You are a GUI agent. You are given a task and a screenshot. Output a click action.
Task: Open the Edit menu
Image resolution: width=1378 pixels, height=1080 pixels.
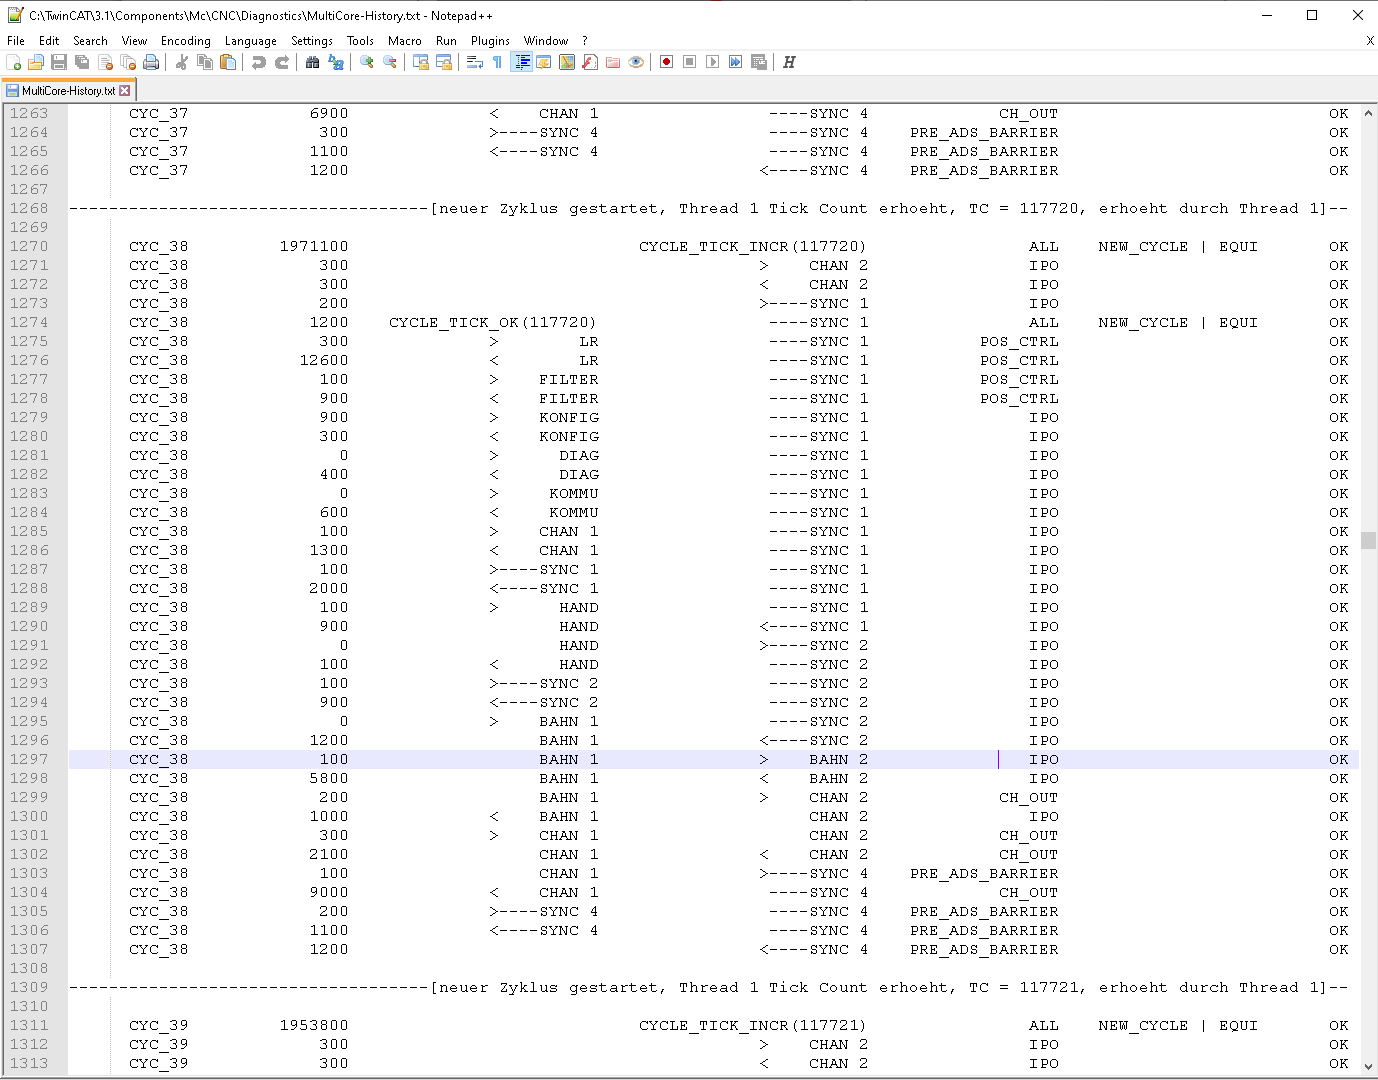pos(49,41)
